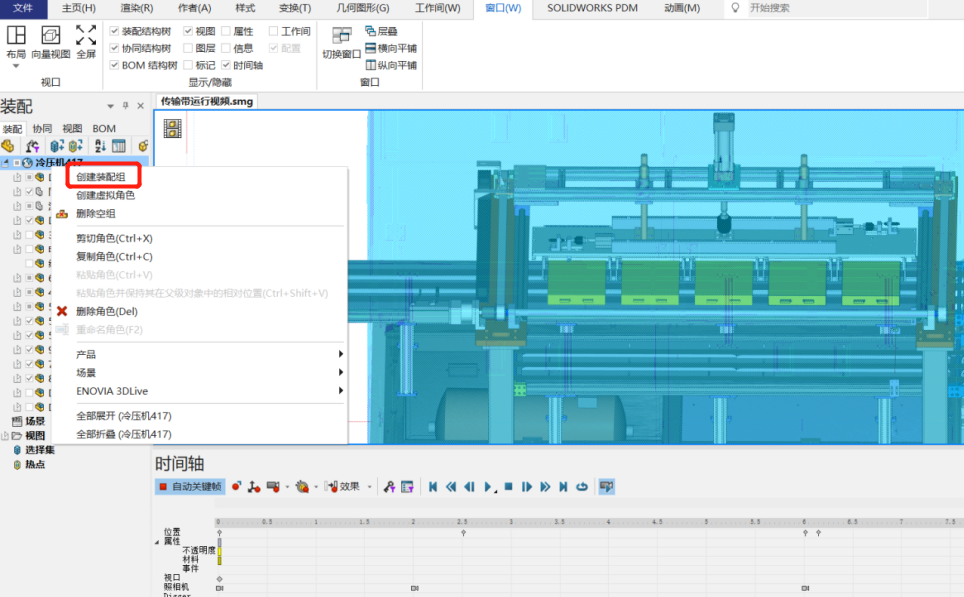
Task: Tile windows vertically with 纵向平铺
Action: (391, 65)
